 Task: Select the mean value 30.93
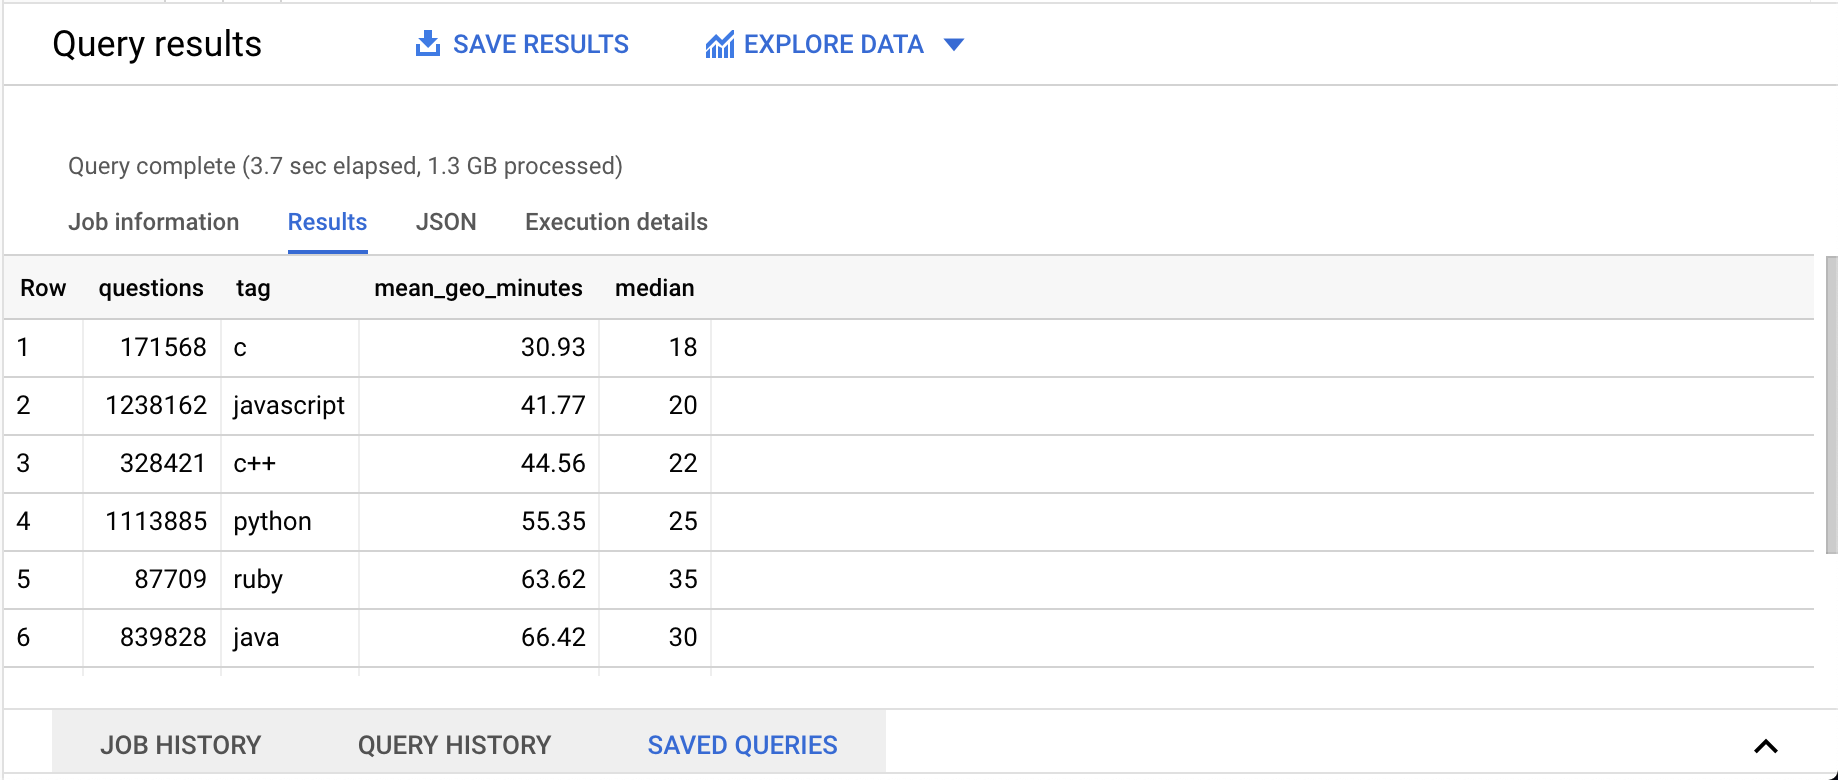click(479, 348)
